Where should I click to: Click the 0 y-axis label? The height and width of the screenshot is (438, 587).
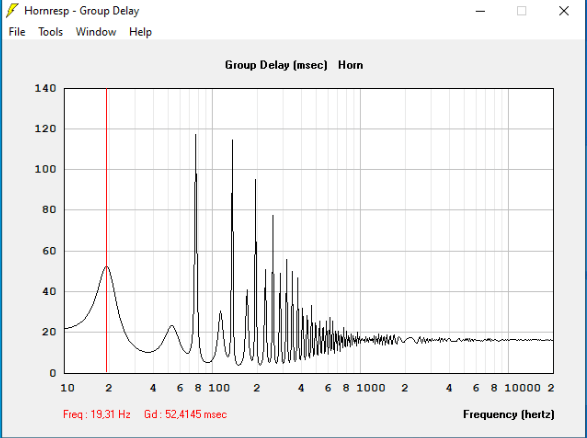tap(53, 373)
